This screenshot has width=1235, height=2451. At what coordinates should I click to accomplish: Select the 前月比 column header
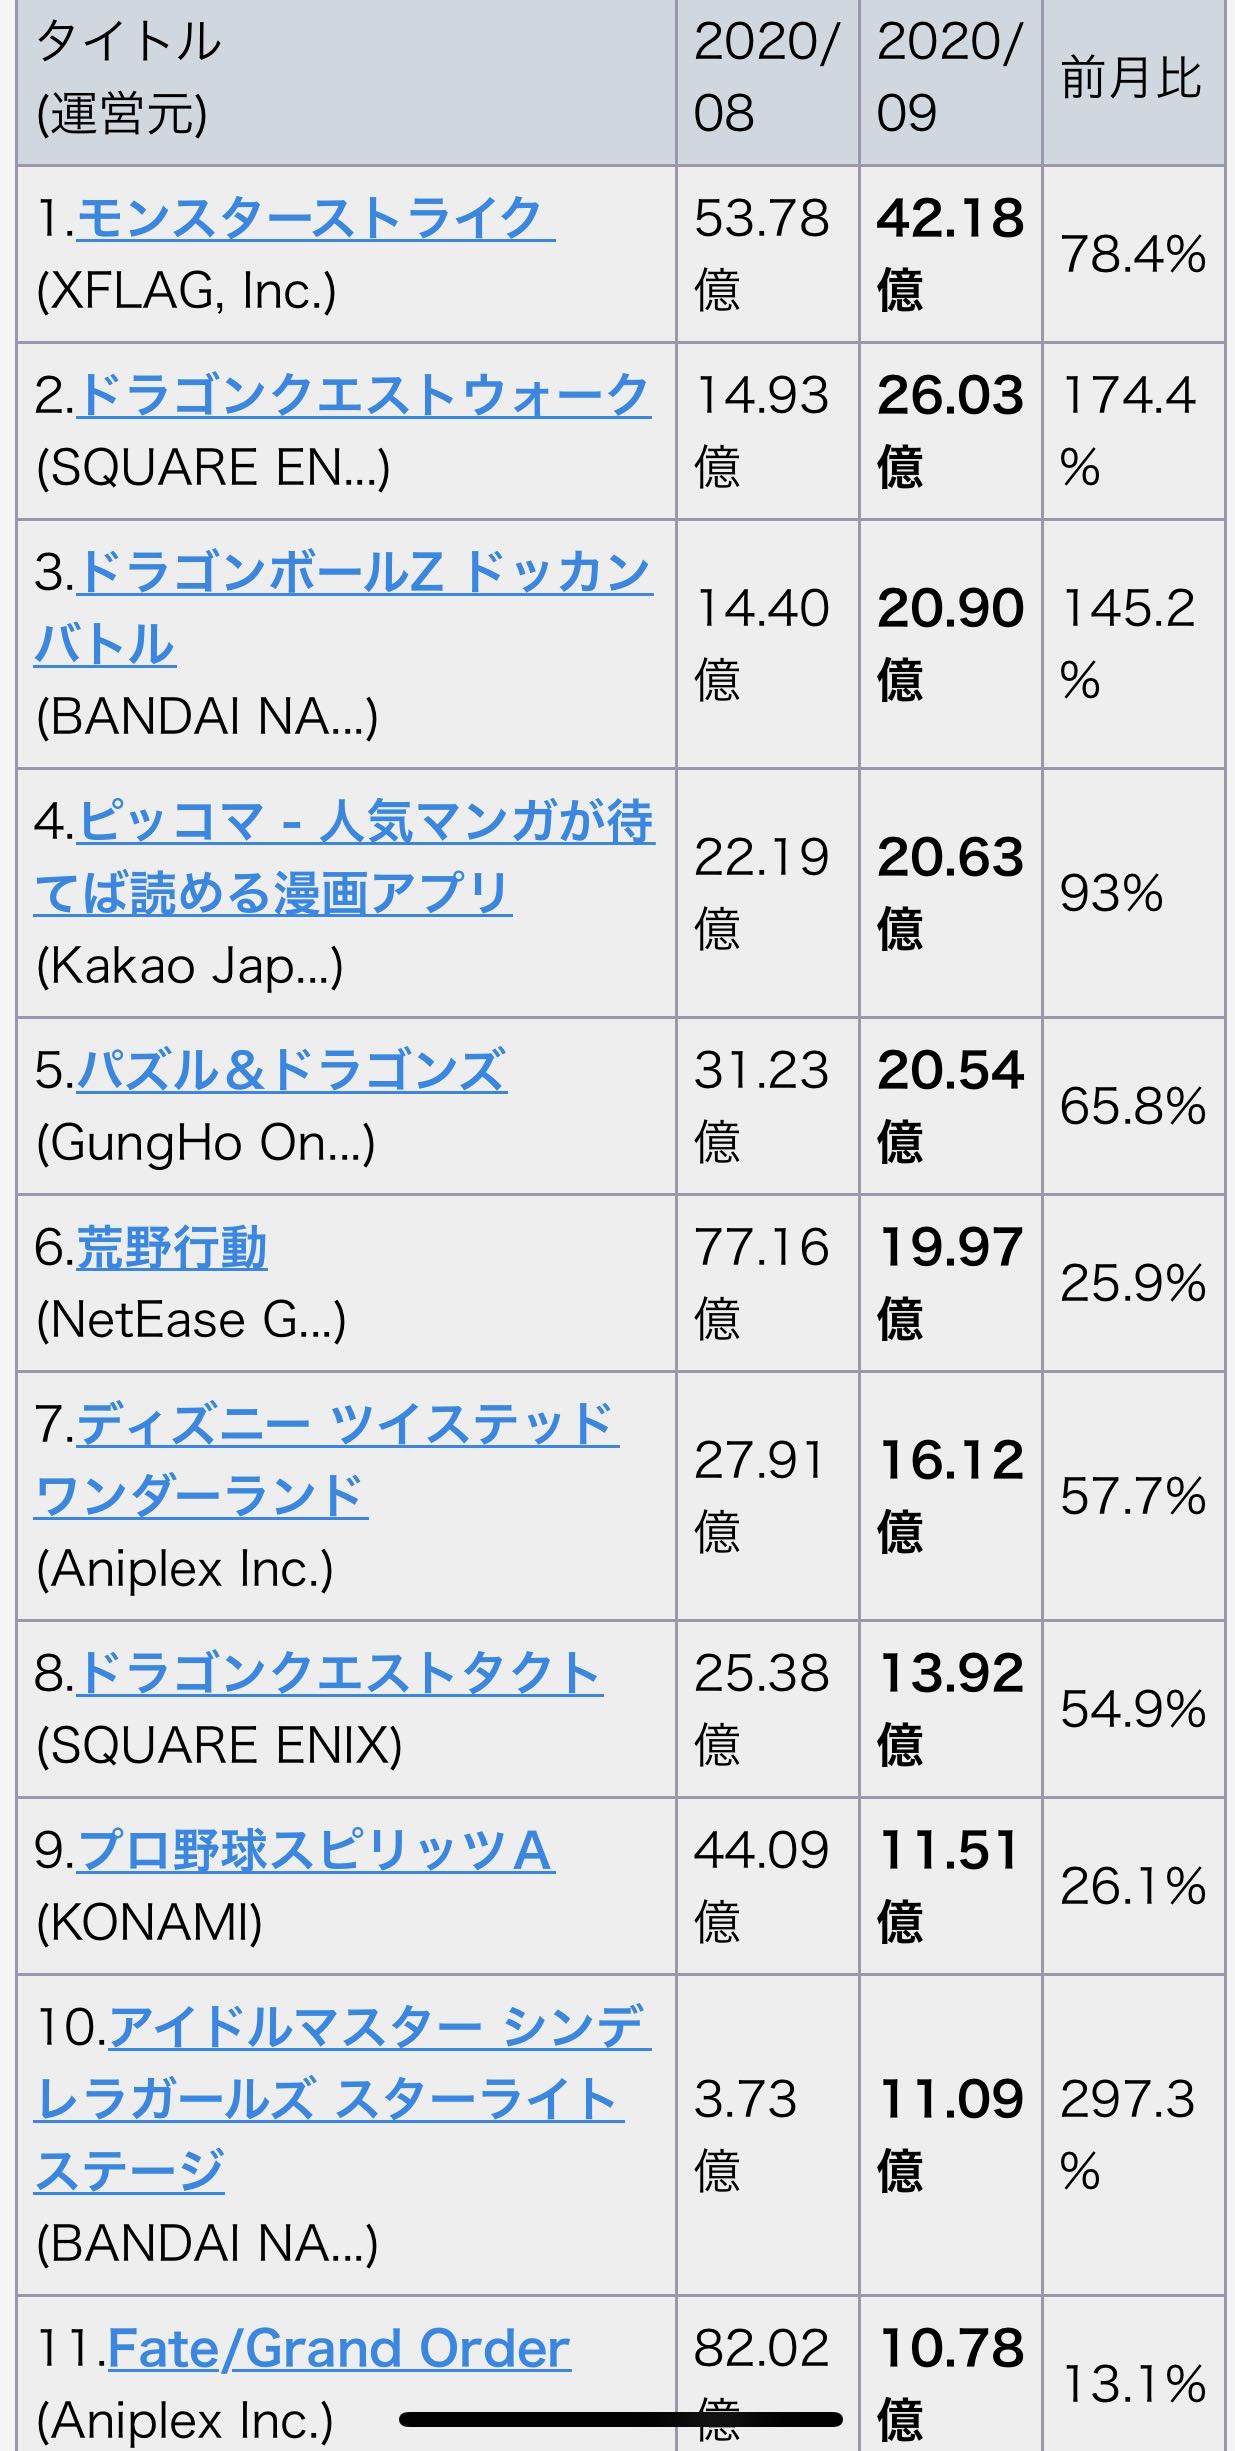[x=1133, y=82]
